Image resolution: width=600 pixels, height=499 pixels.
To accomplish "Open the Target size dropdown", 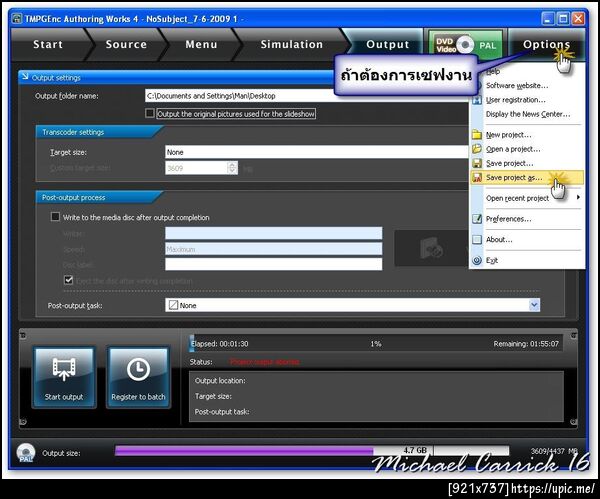I will [x=317, y=152].
